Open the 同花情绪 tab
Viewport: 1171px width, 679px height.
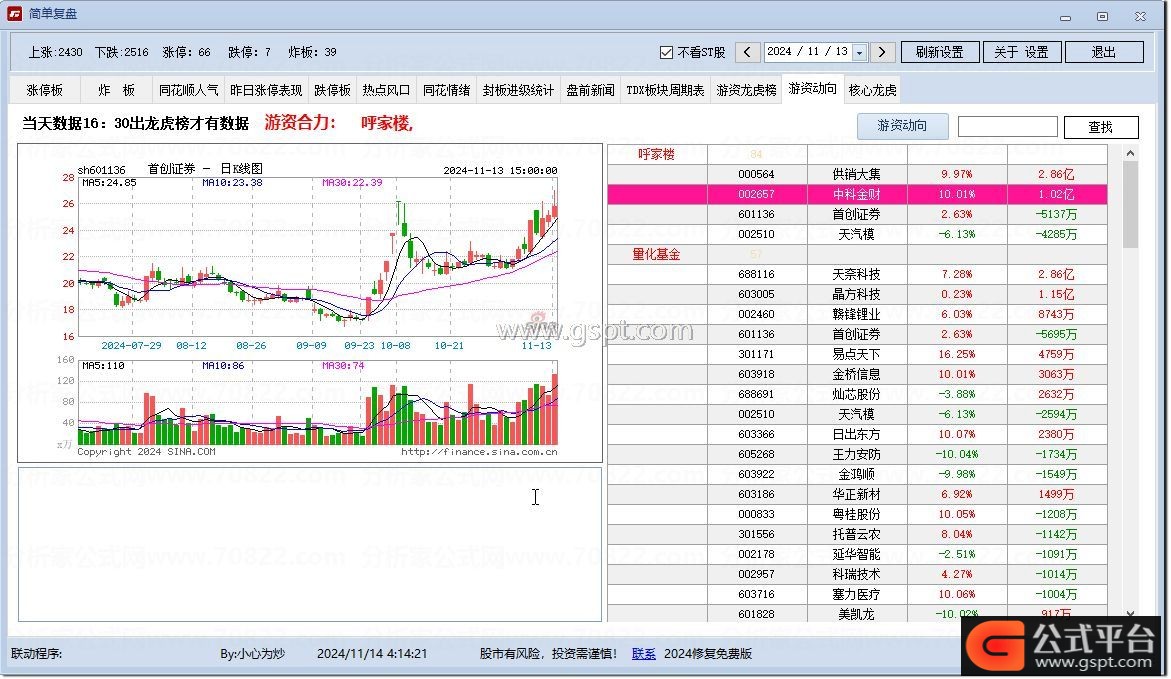[447, 90]
